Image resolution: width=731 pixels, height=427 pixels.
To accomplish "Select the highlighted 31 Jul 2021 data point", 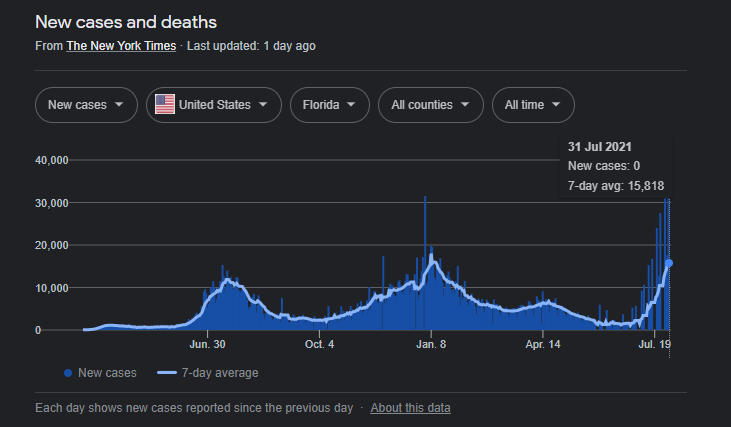I will [669, 263].
